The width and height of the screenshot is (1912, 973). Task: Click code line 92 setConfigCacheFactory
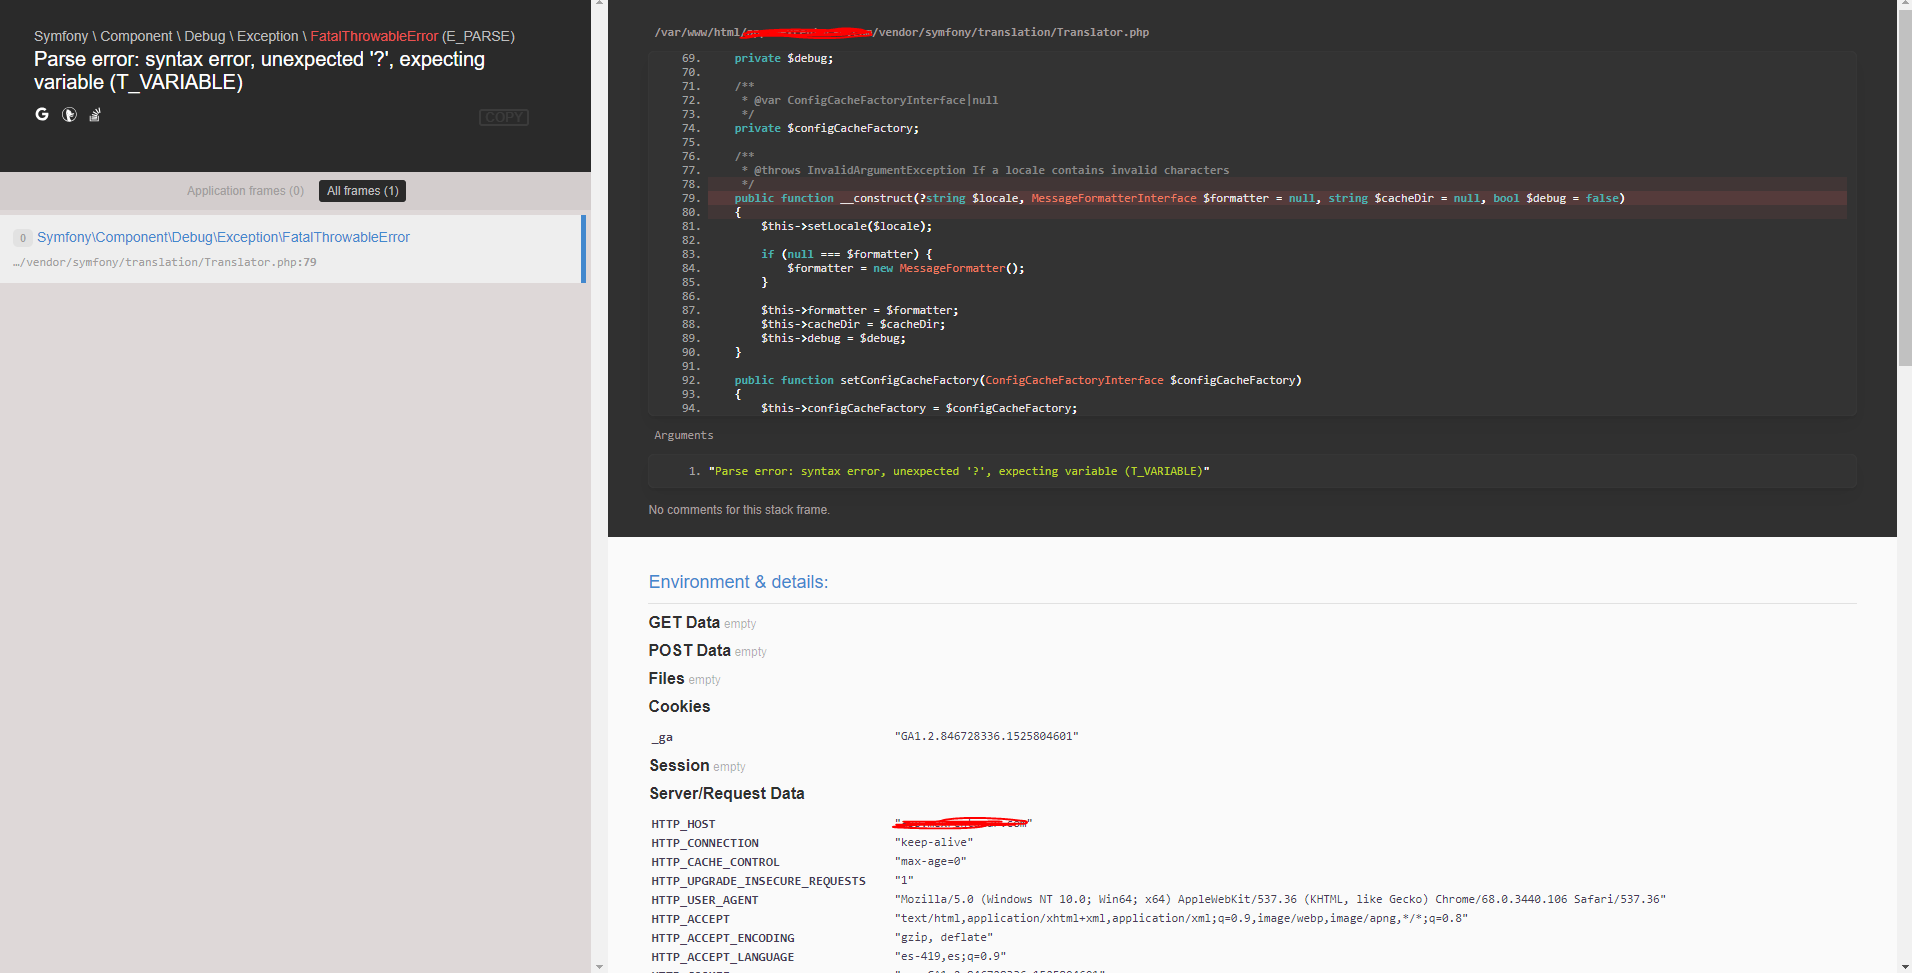(x=1017, y=380)
